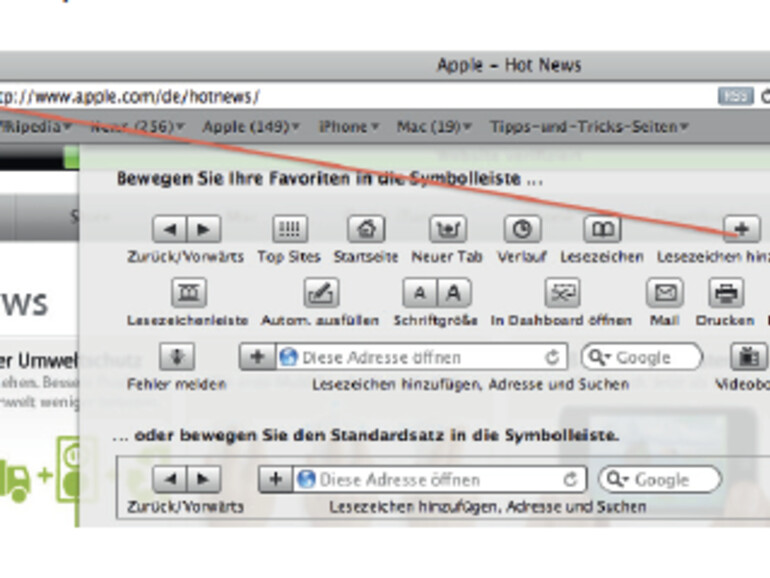The image size is (770, 578).
Task: Click Forward arrow in the Standardsatz row
Action: click(203, 479)
